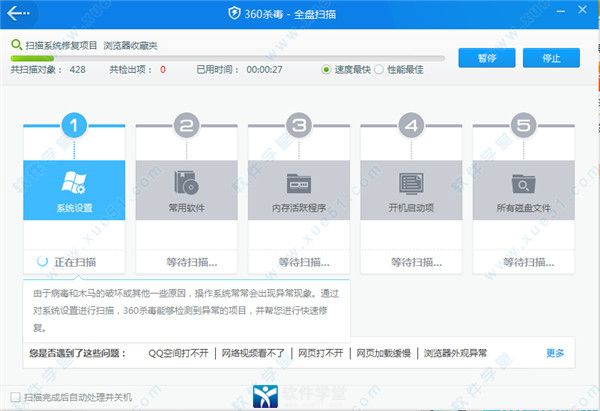Click the detected items count 0
Screen dimensions: 600x411
tap(163, 70)
